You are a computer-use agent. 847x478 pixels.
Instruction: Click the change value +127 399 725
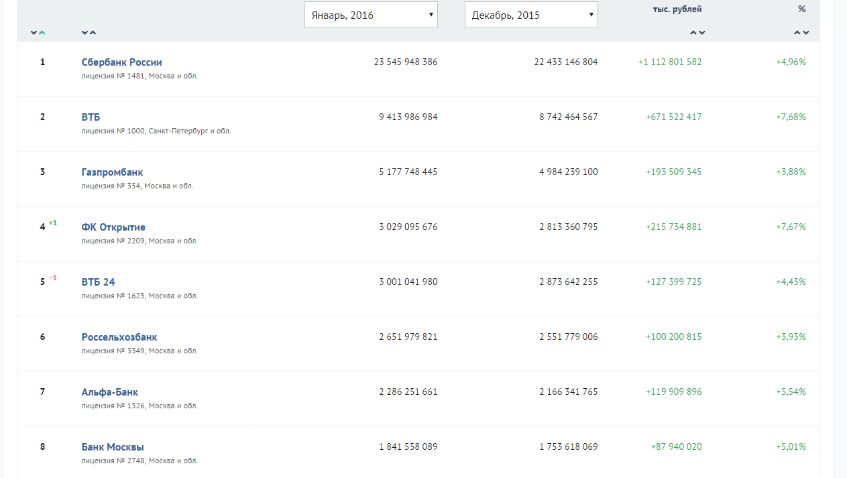coord(674,282)
